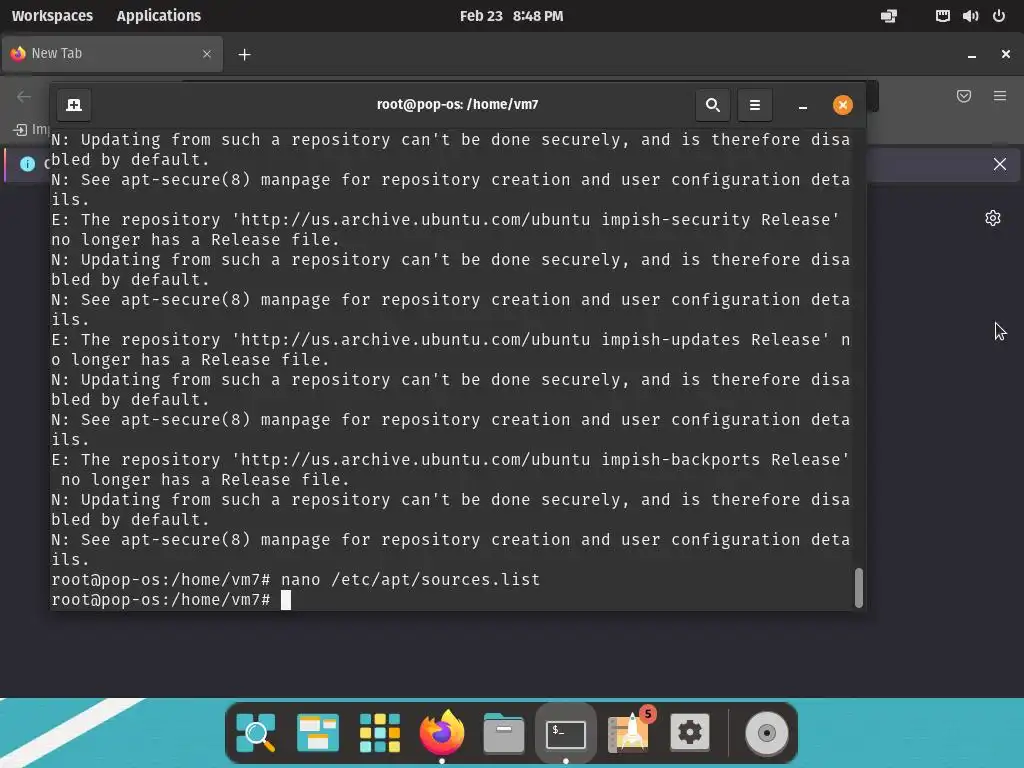Switch to Firefox from the dock
This screenshot has width=1024, height=768.
[x=441, y=733]
